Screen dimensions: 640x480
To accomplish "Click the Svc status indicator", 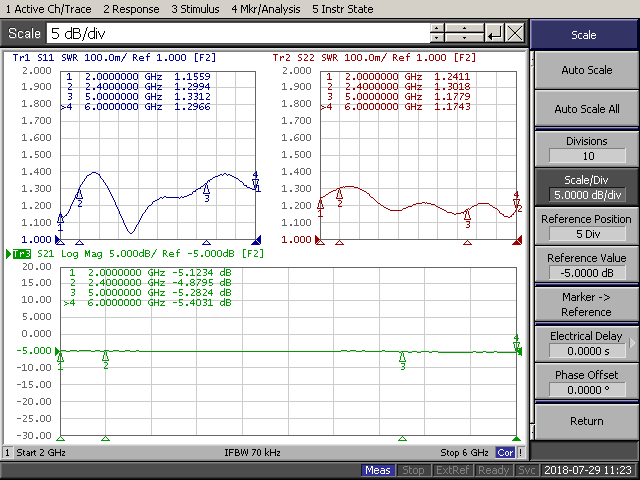I will pyautogui.click(x=526, y=471).
